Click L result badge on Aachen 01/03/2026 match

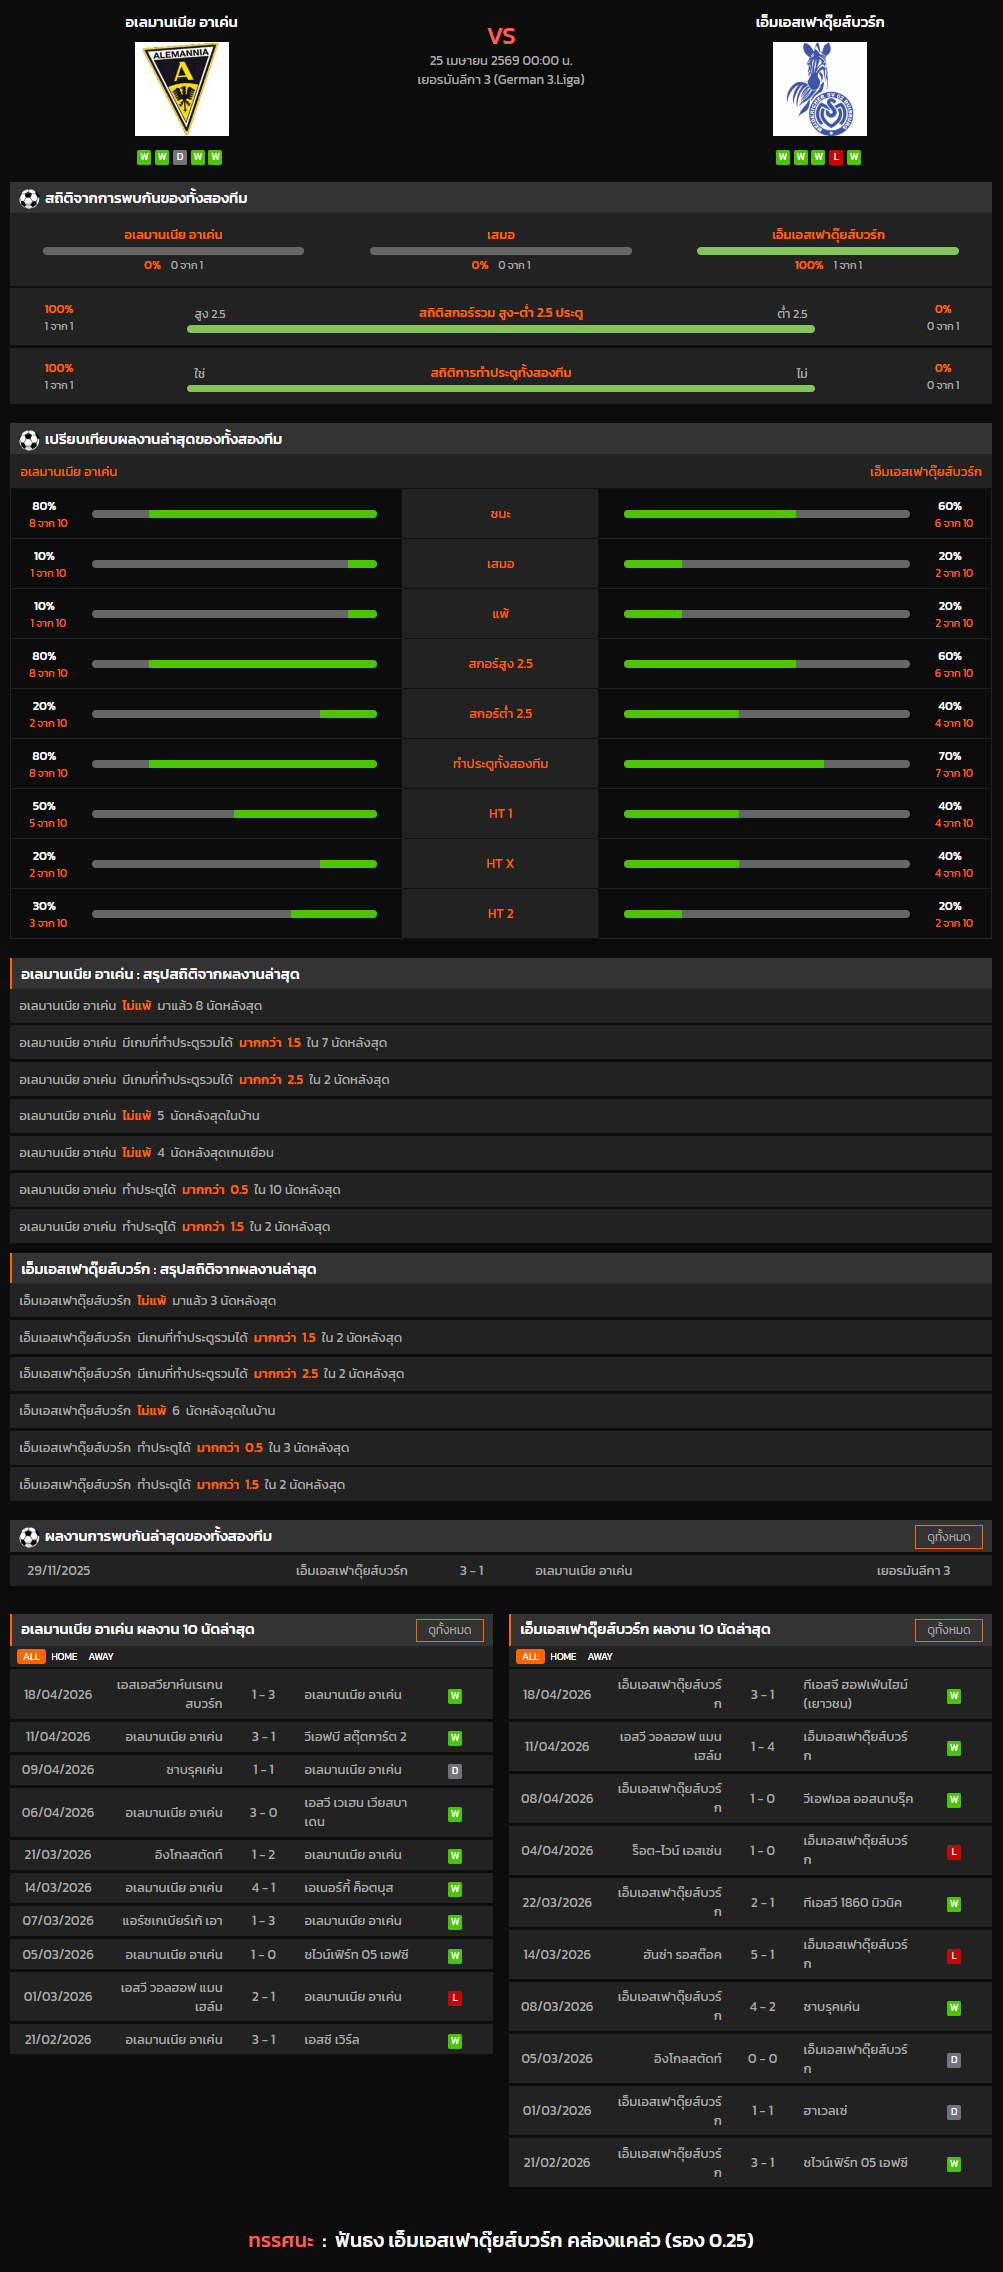(455, 1998)
